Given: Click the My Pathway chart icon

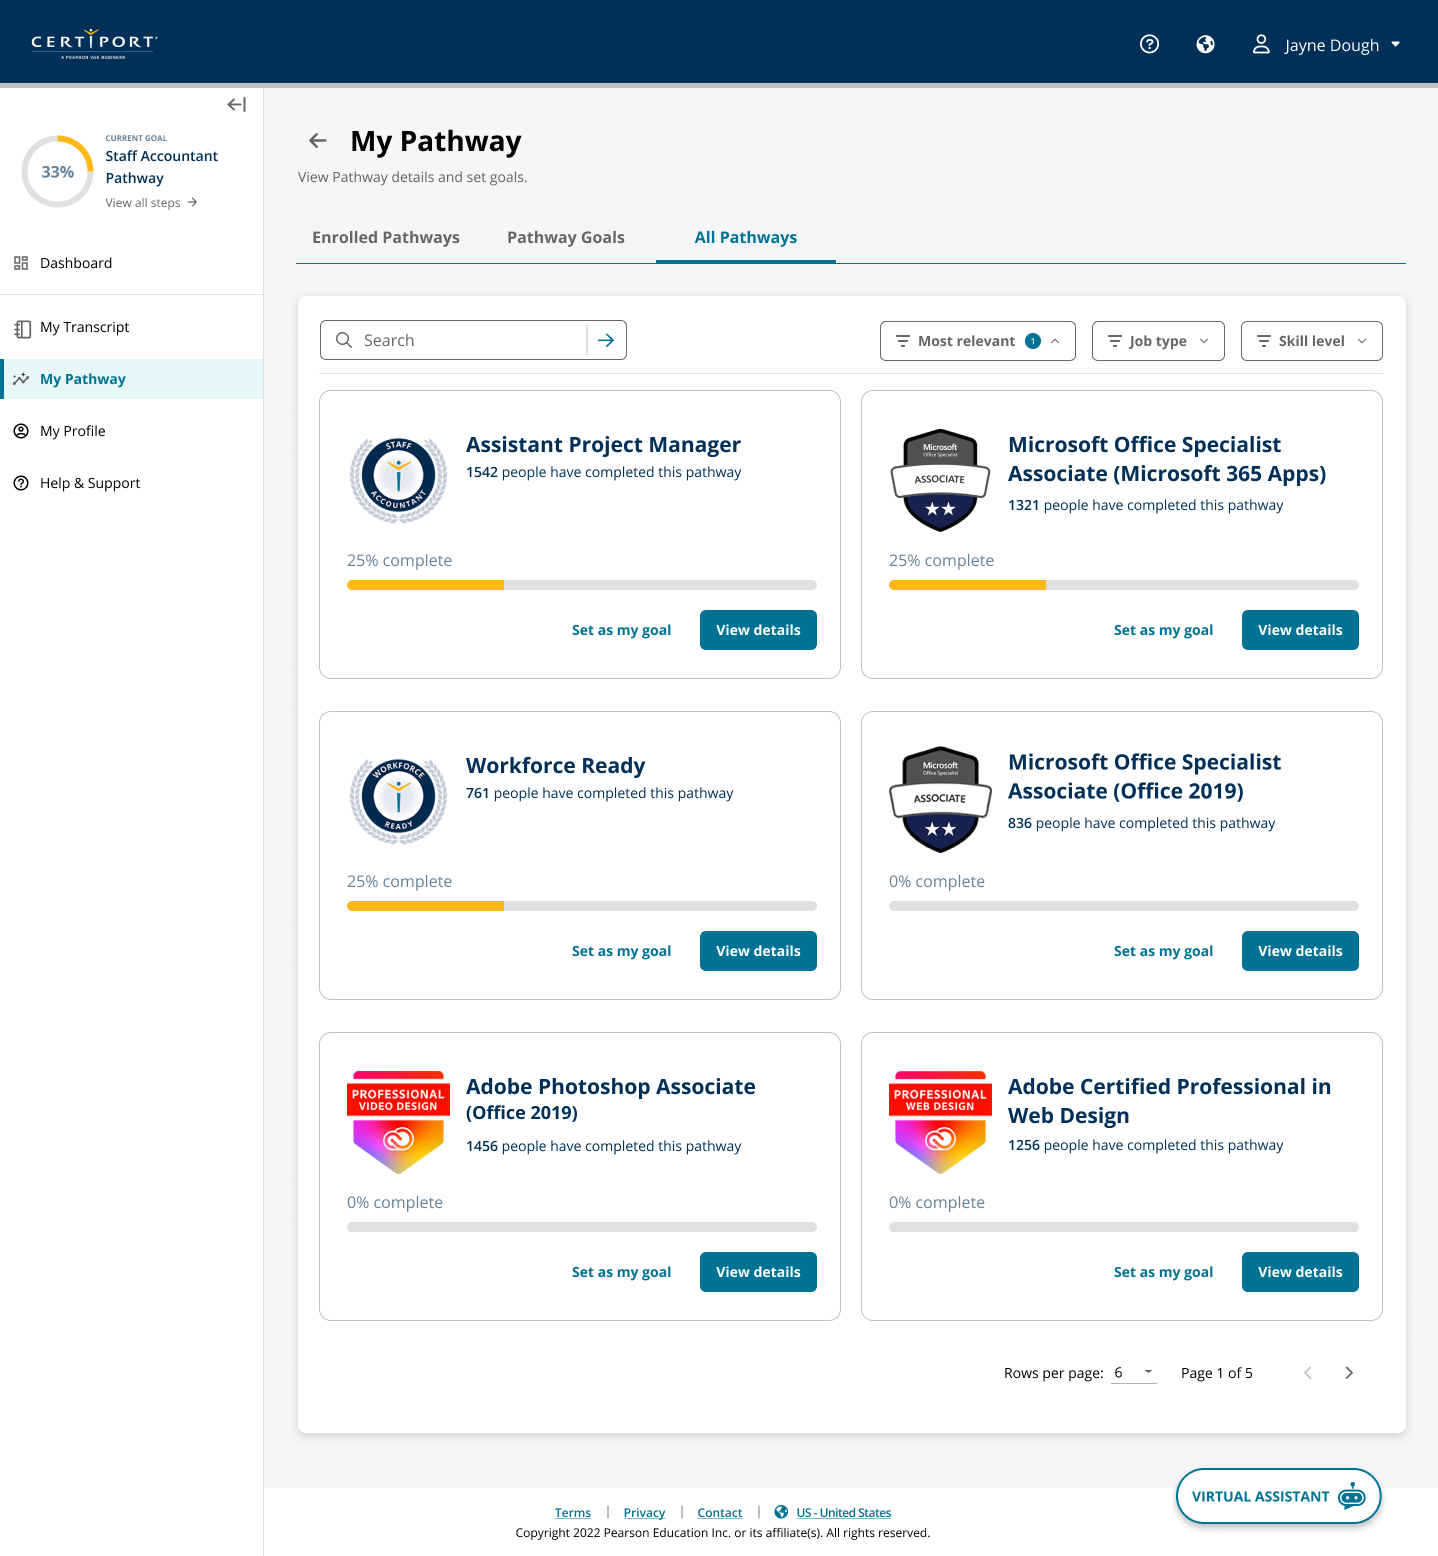Looking at the screenshot, I should tap(21, 379).
